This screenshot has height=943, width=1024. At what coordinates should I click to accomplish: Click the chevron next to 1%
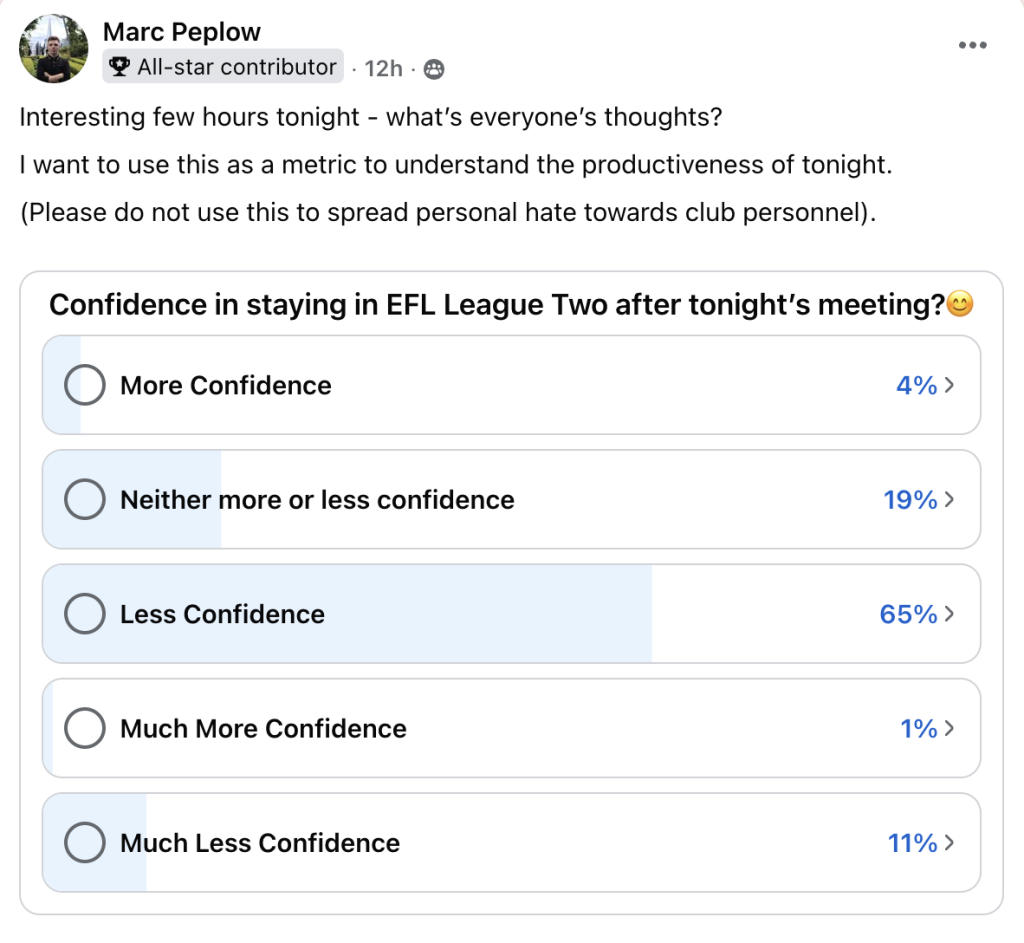pos(949,728)
